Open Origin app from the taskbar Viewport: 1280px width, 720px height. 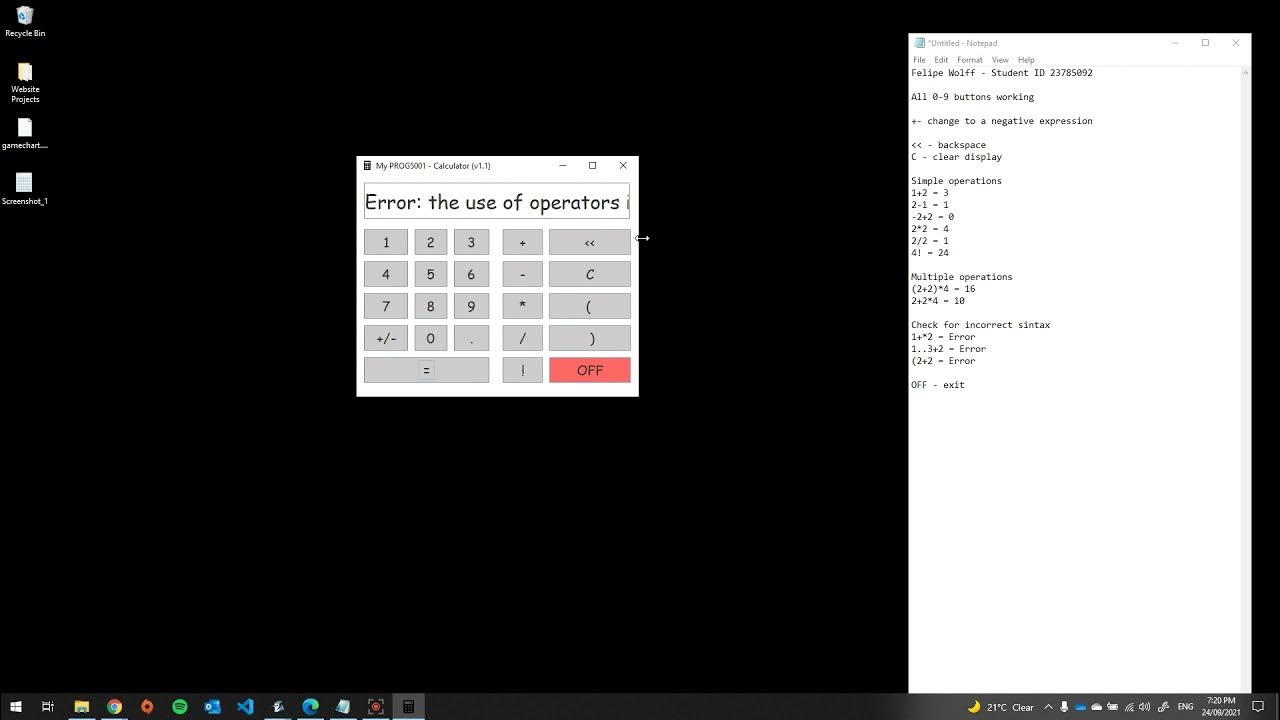click(147, 706)
